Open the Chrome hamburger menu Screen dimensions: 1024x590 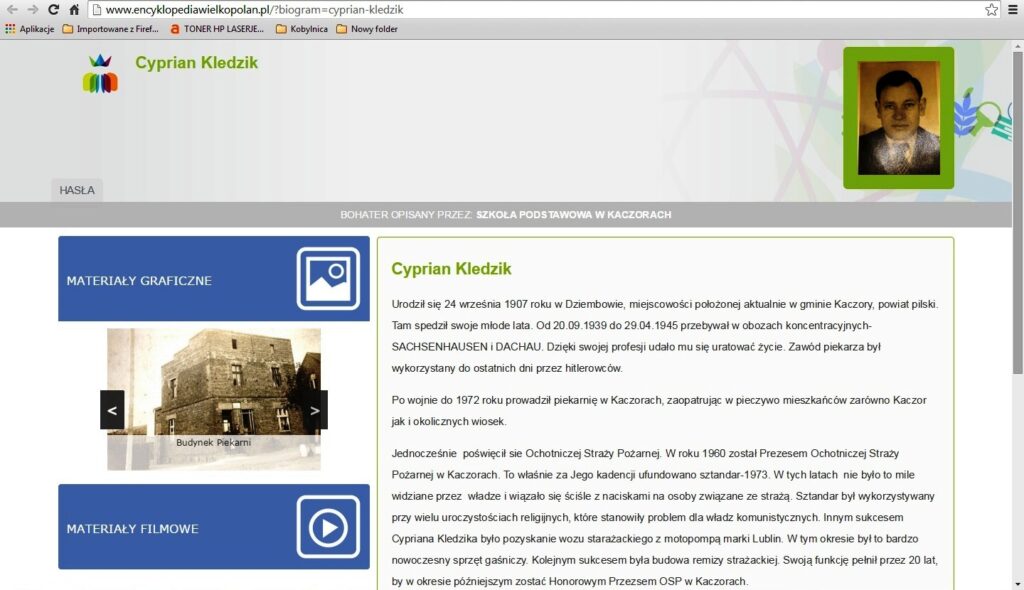pos(1013,10)
